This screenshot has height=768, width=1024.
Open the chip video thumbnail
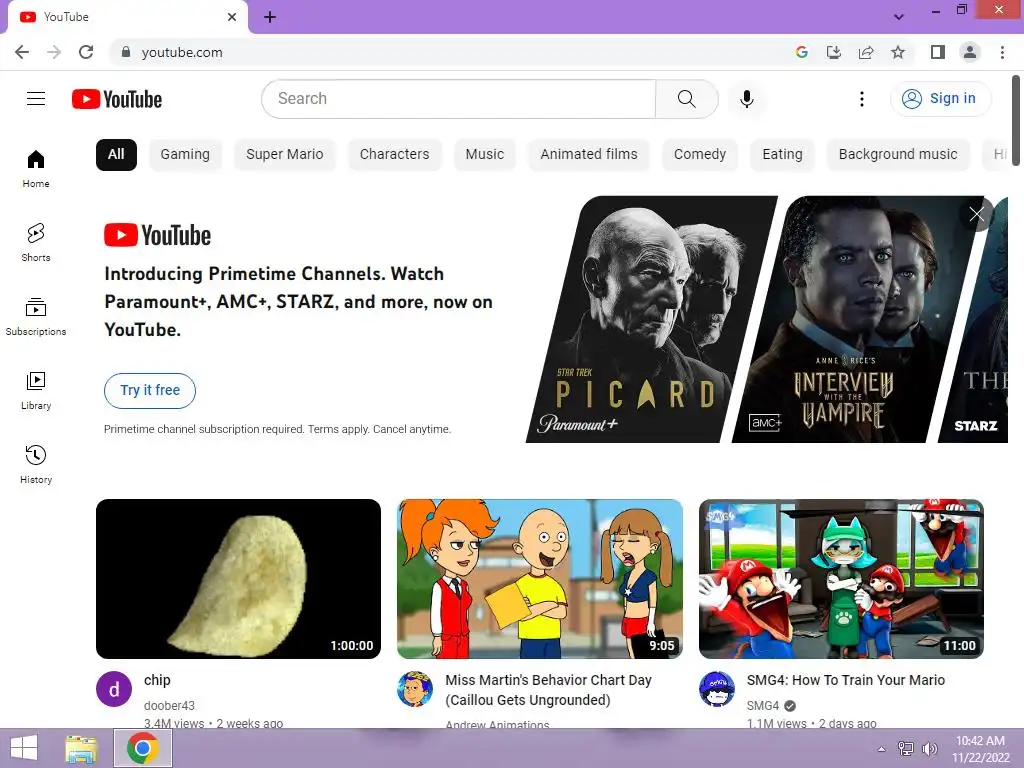238,579
